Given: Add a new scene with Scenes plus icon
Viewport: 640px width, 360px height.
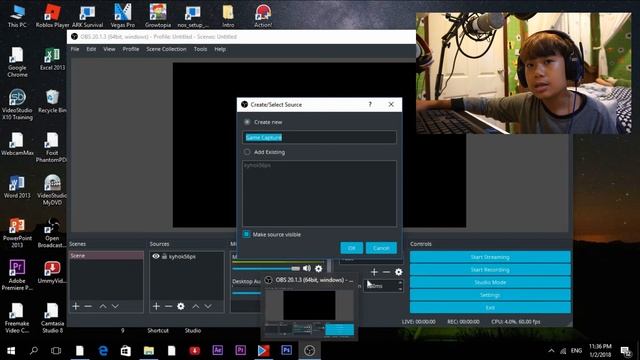Looking at the screenshot, I should click(x=76, y=306).
